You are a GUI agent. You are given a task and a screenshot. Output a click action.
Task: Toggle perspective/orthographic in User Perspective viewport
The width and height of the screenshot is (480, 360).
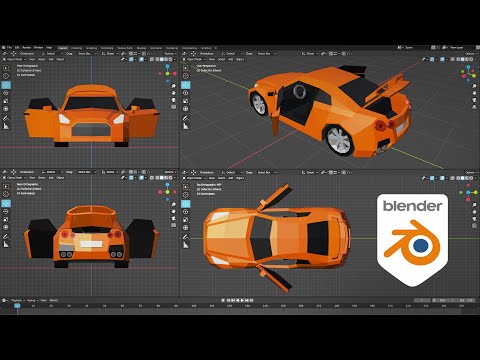click(x=474, y=107)
